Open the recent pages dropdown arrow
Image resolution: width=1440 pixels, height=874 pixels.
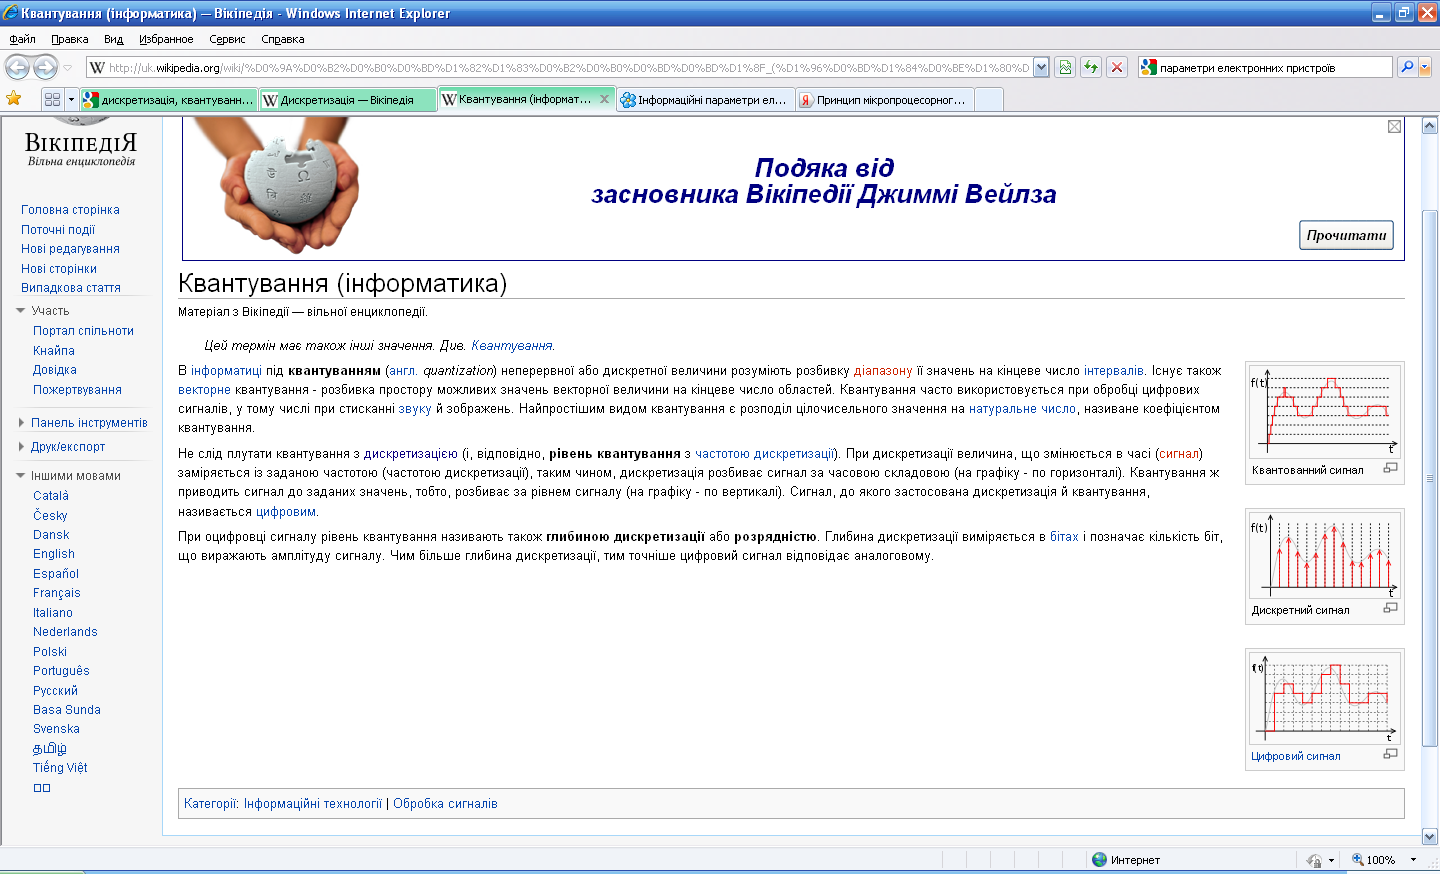coord(67,68)
